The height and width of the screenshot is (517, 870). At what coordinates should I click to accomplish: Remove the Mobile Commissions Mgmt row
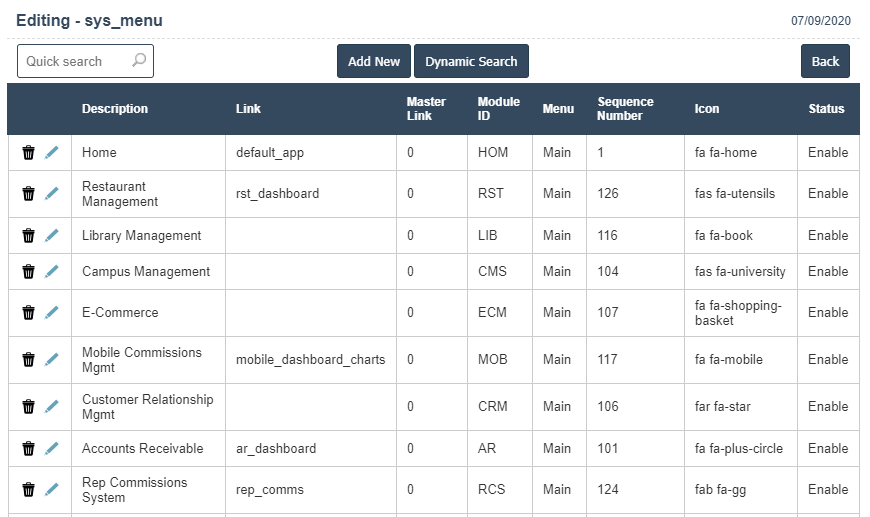pos(29,360)
